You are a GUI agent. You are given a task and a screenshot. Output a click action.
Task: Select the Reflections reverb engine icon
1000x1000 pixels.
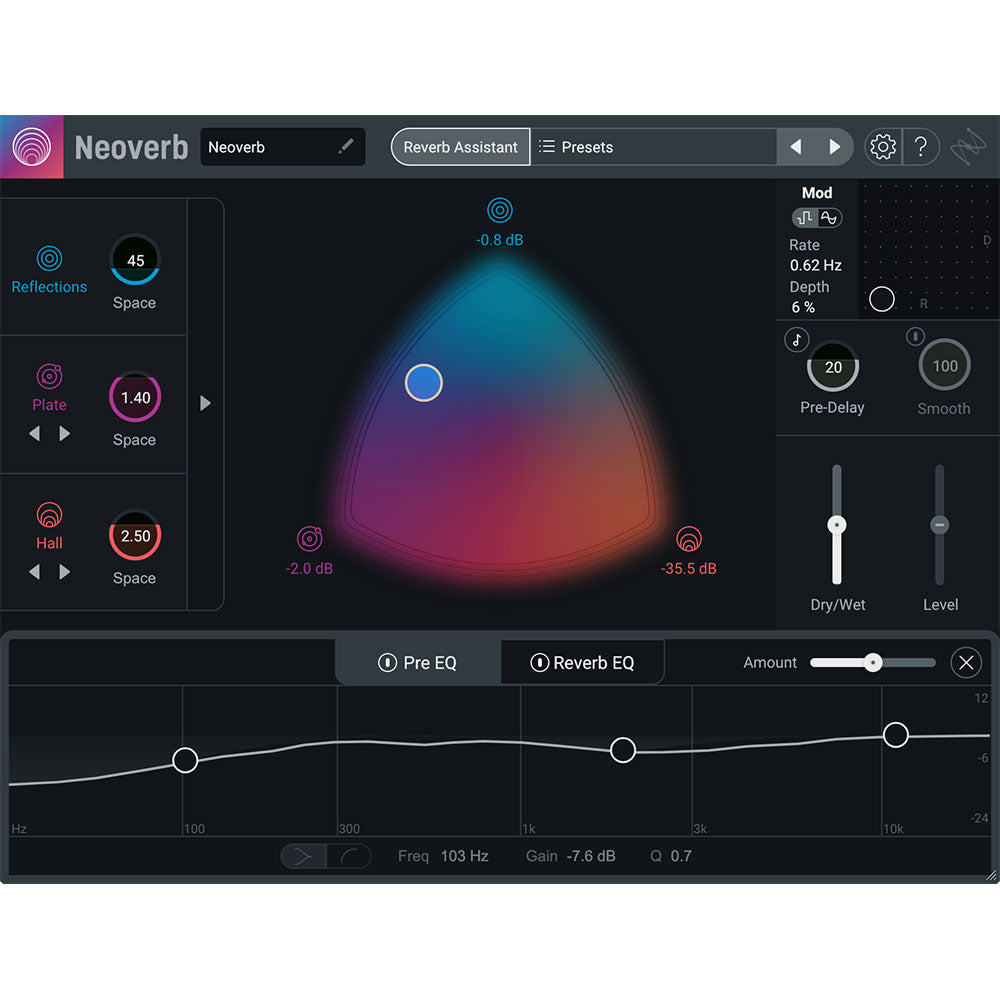[49, 258]
